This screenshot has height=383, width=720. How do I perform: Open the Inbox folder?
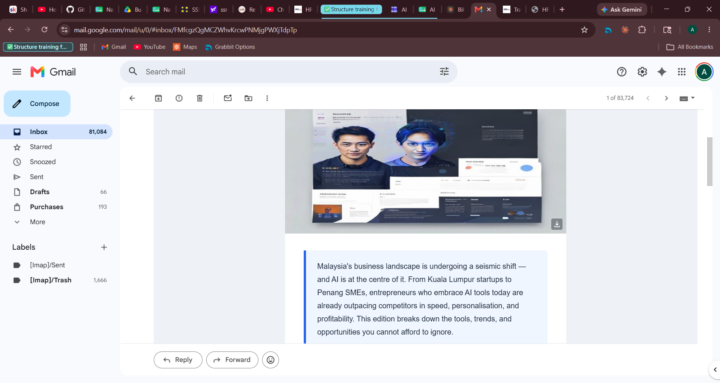click(56, 132)
